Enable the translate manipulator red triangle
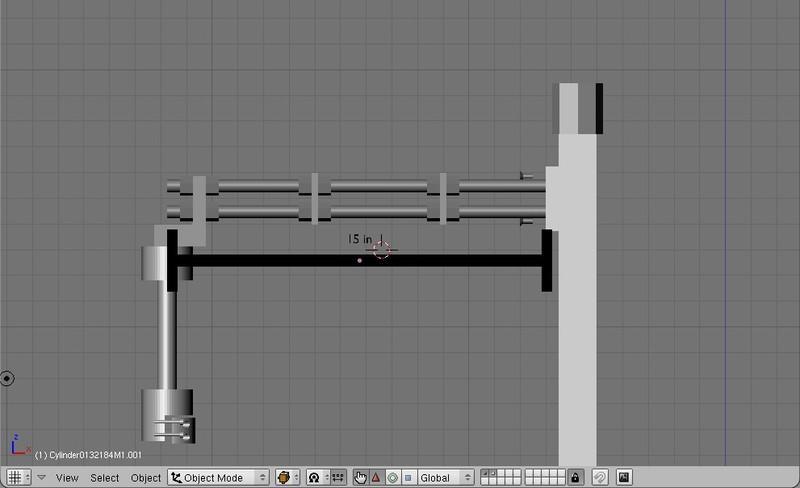This screenshot has height=488, width=800. pos(376,477)
